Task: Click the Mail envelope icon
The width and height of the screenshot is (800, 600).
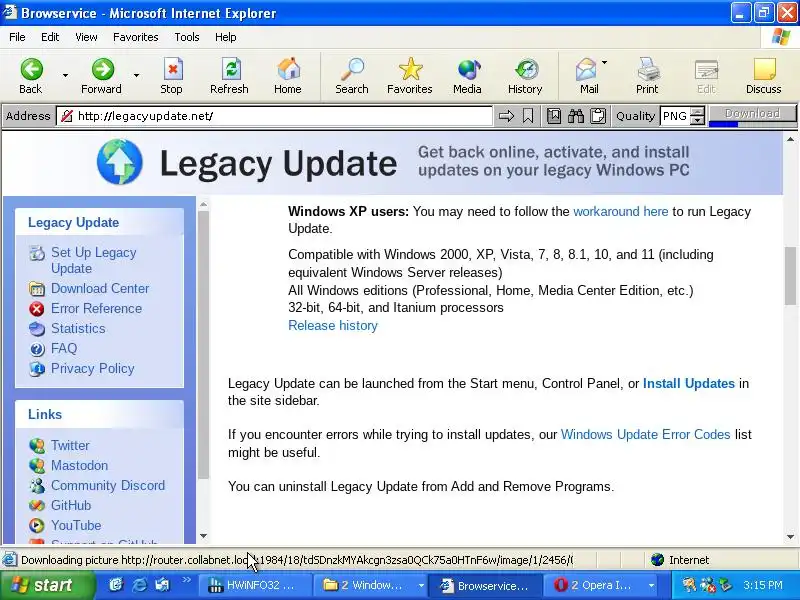Action: coord(586,69)
